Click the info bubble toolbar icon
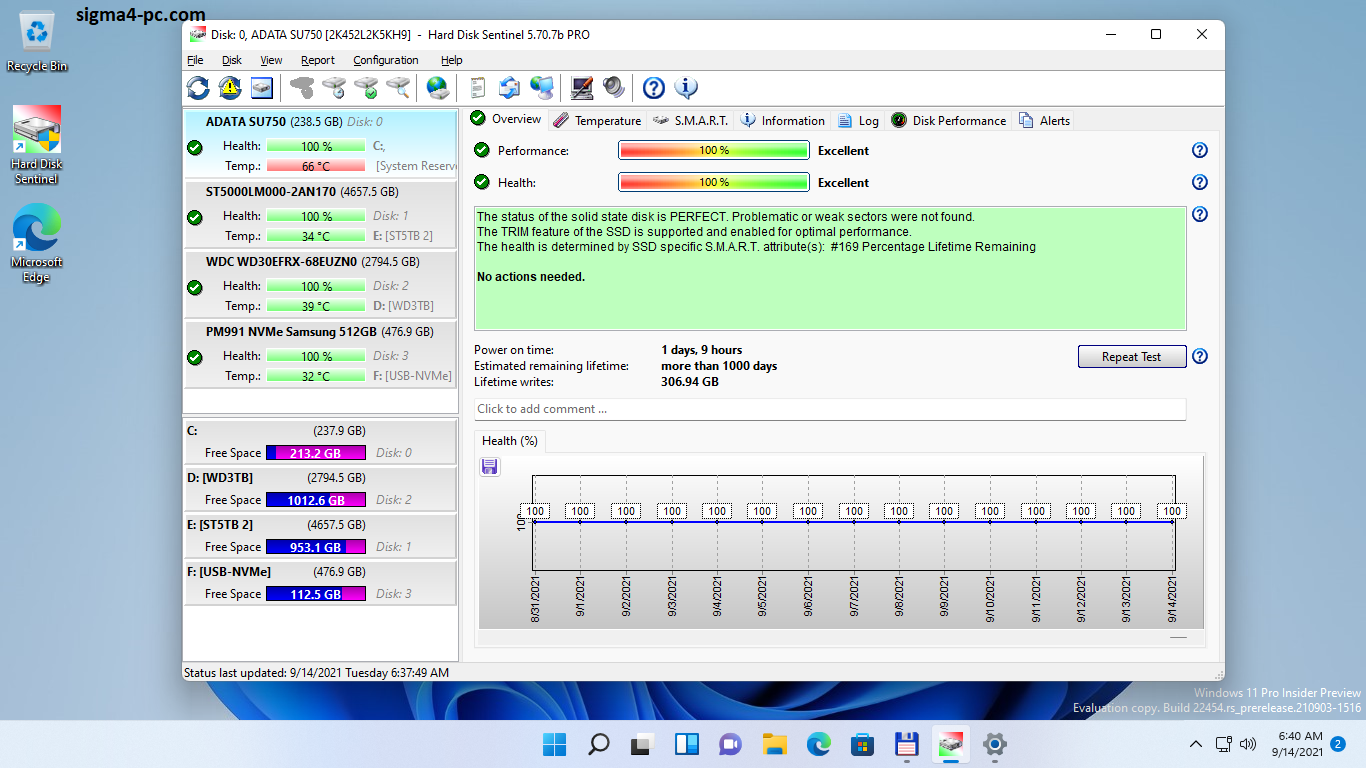This screenshot has width=1366, height=768. pyautogui.click(x=686, y=88)
